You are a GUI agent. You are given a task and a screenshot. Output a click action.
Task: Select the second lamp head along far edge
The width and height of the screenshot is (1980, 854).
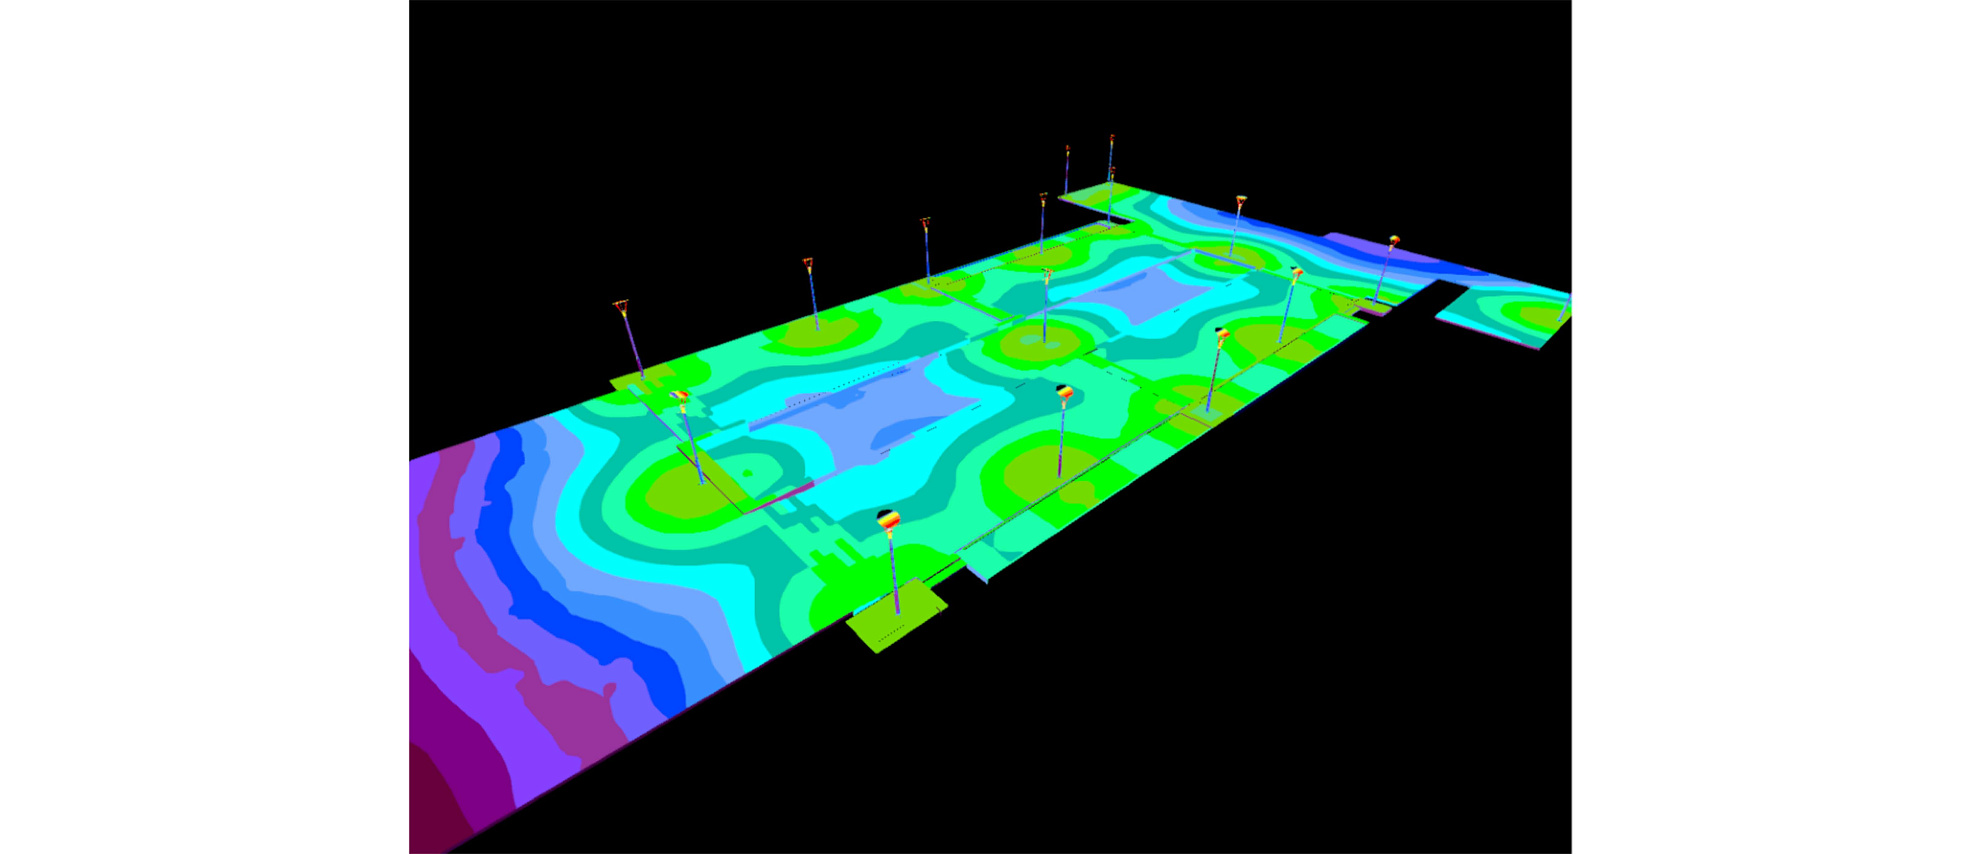coord(808,264)
